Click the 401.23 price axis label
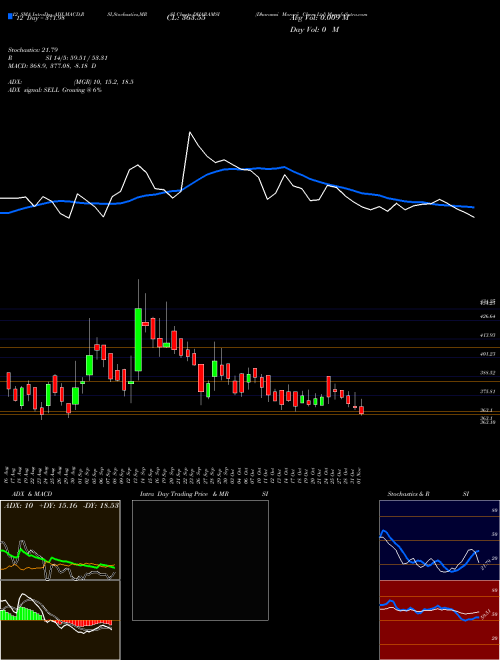The height and width of the screenshot is (660, 500). click(488, 354)
